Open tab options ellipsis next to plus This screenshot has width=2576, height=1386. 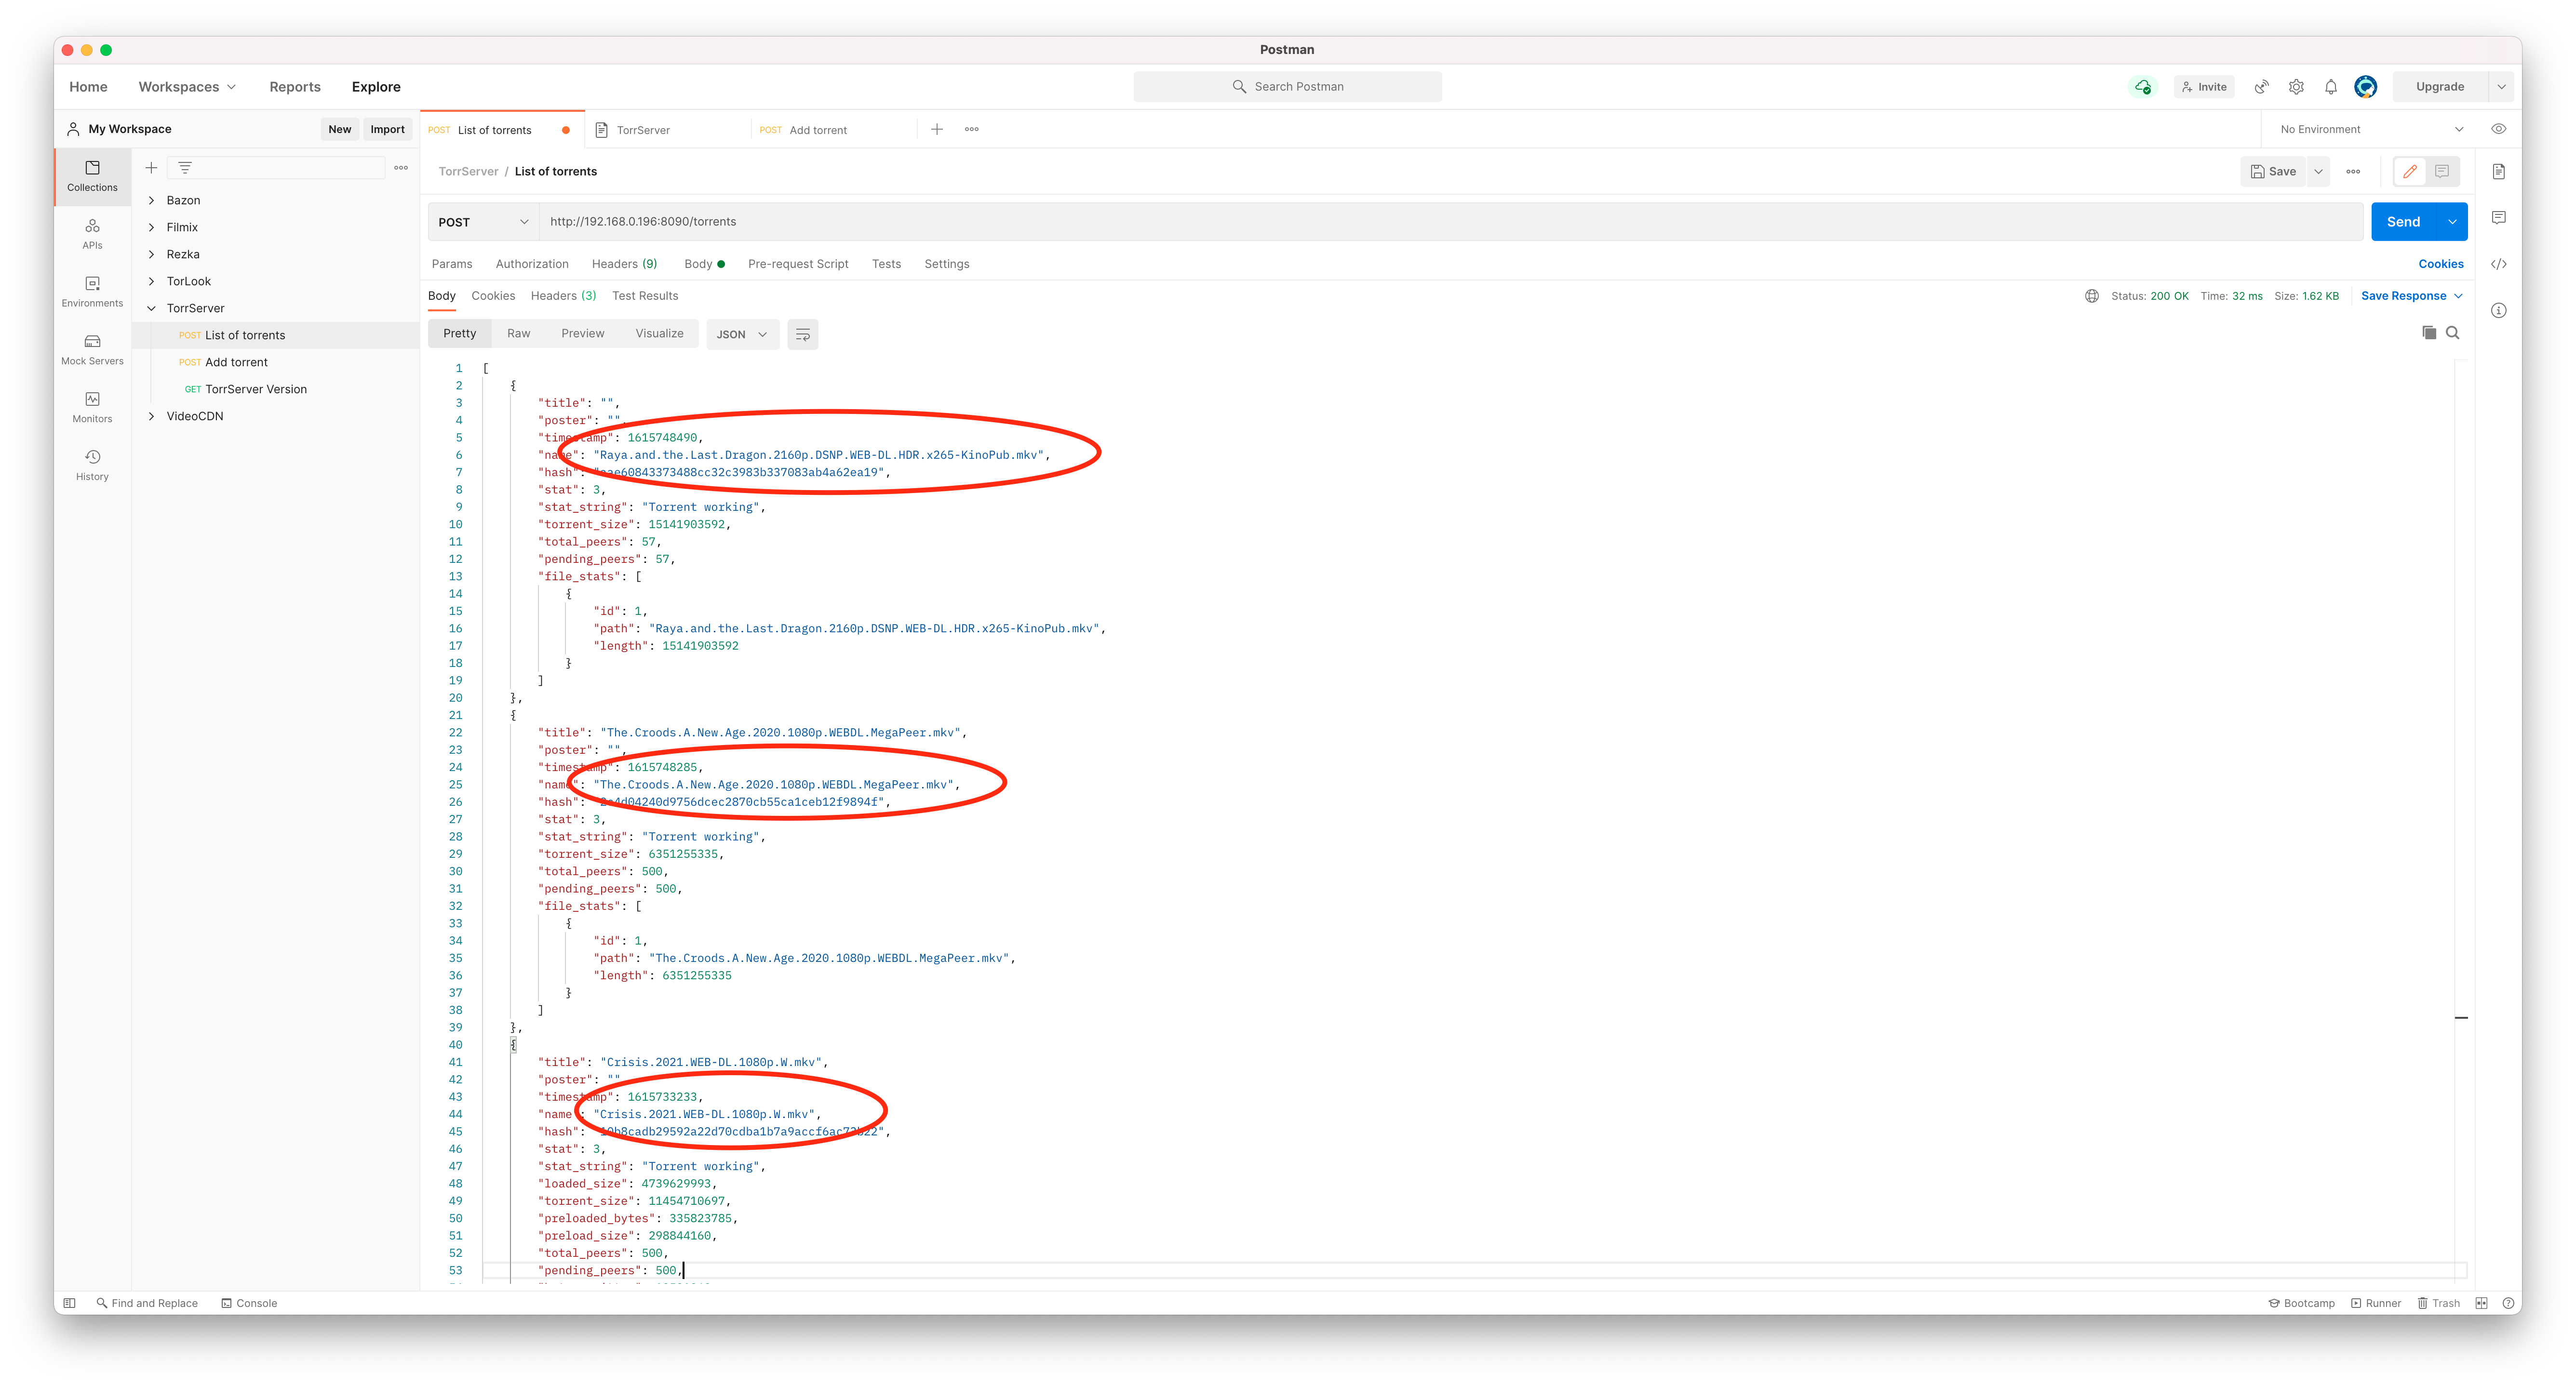pyautogui.click(x=972, y=129)
